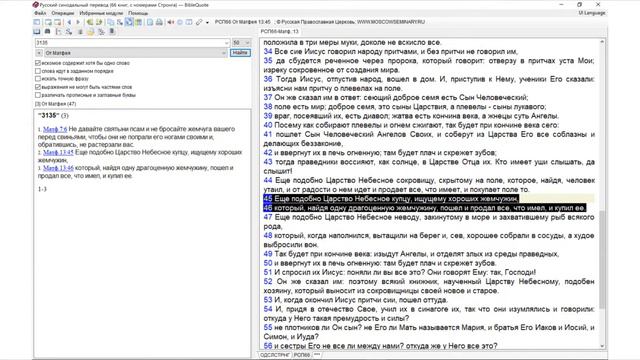The height and width of the screenshot is (360, 640).
Task: Open the 'От Матфея' book range dropdown
Action: (223, 53)
